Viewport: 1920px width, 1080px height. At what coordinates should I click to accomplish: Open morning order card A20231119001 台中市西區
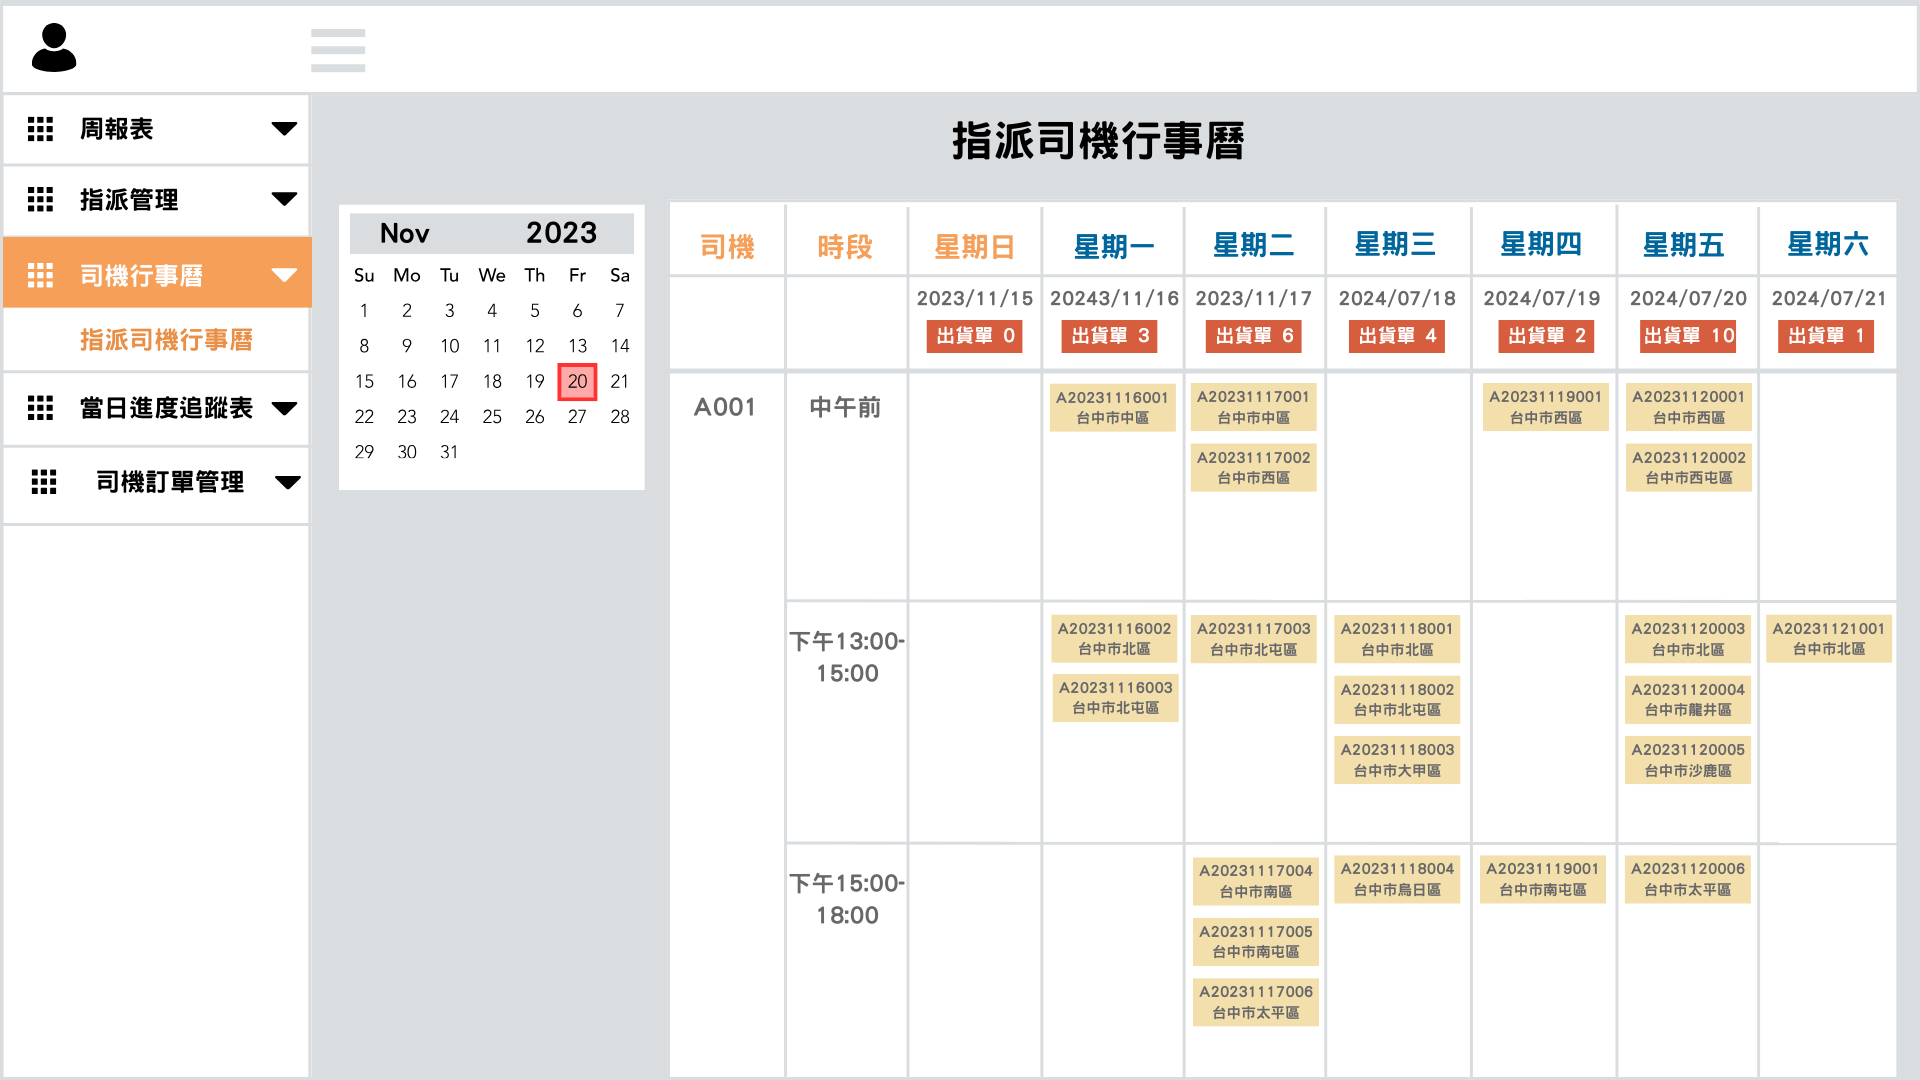[1546, 407]
